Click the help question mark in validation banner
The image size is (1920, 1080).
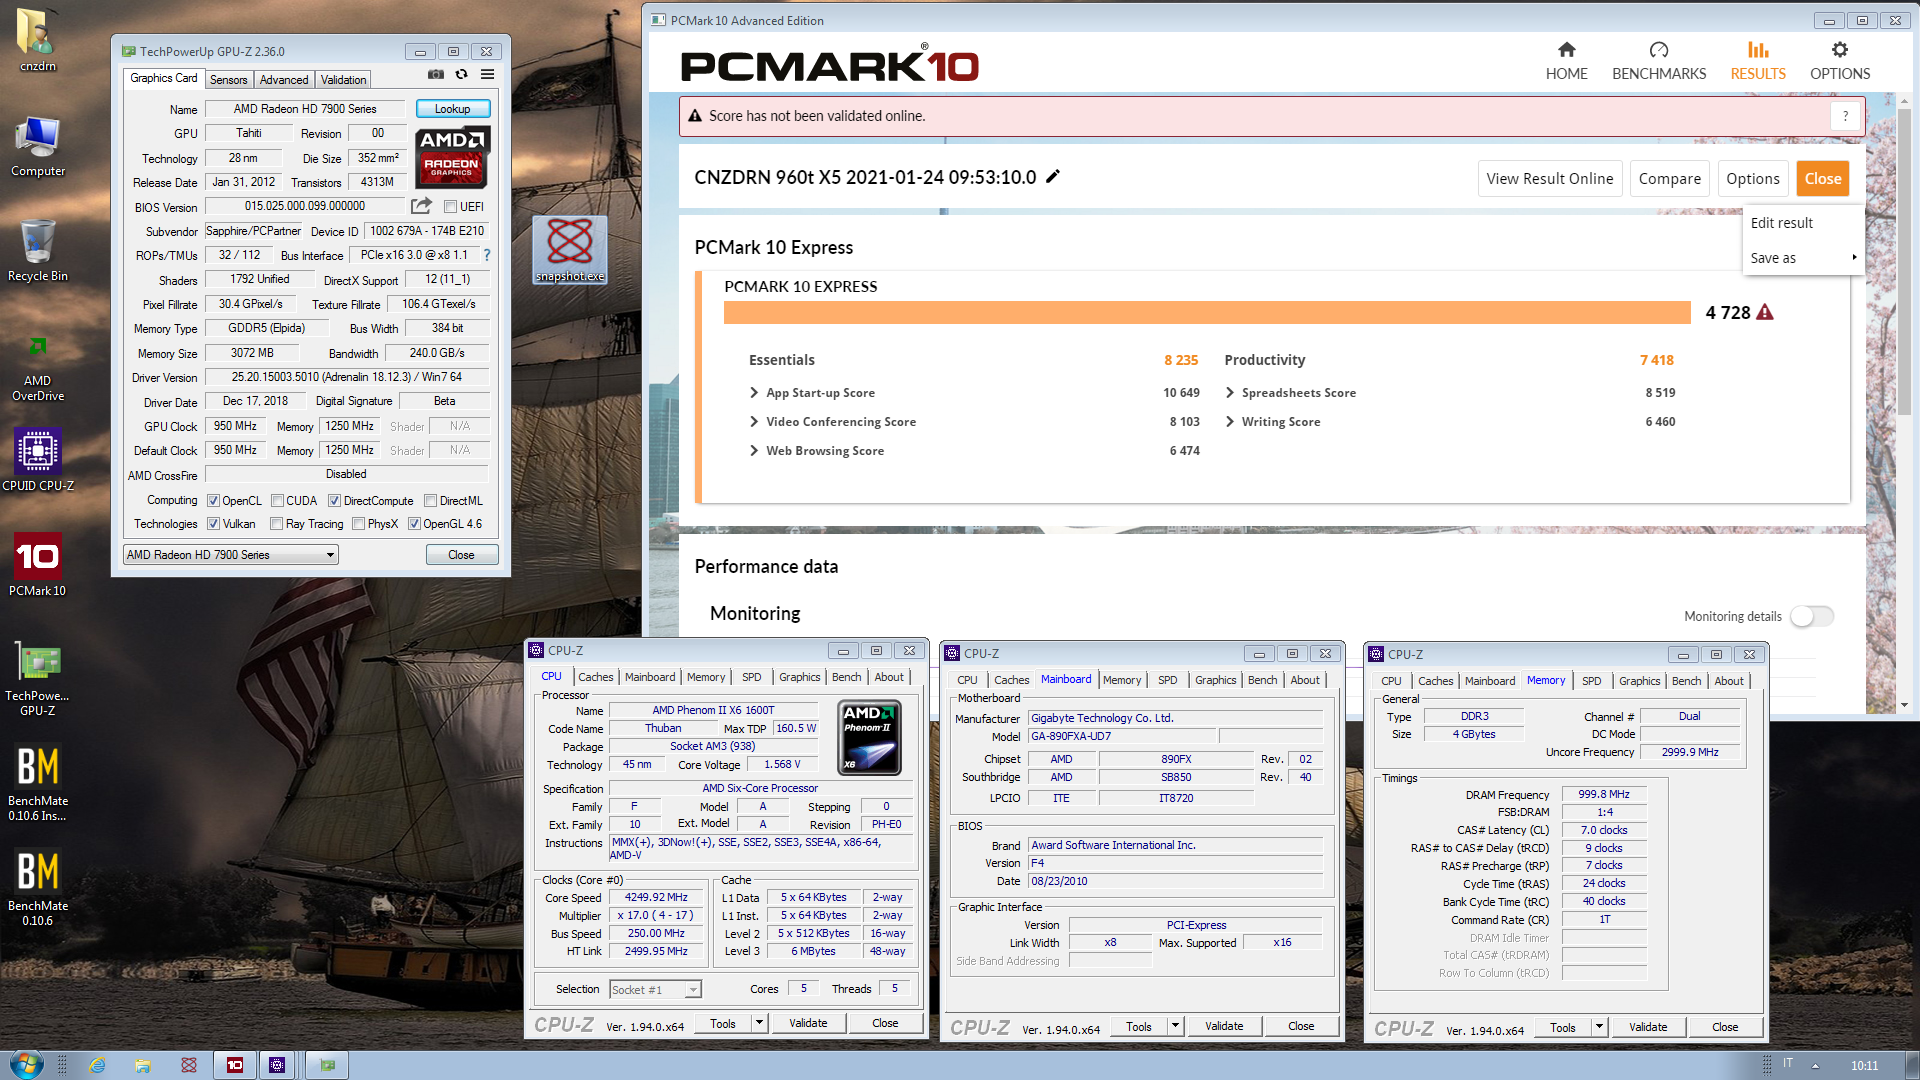pos(1846,116)
